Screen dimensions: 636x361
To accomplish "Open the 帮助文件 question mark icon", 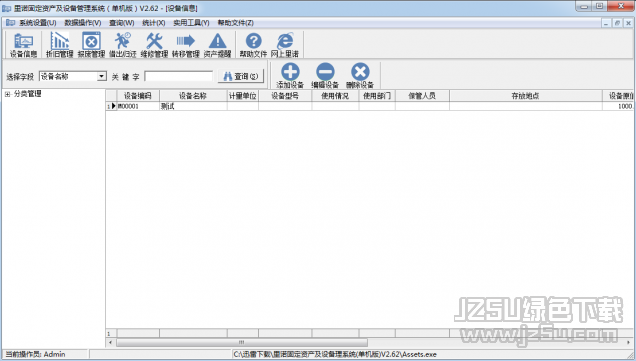I will [x=254, y=45].
